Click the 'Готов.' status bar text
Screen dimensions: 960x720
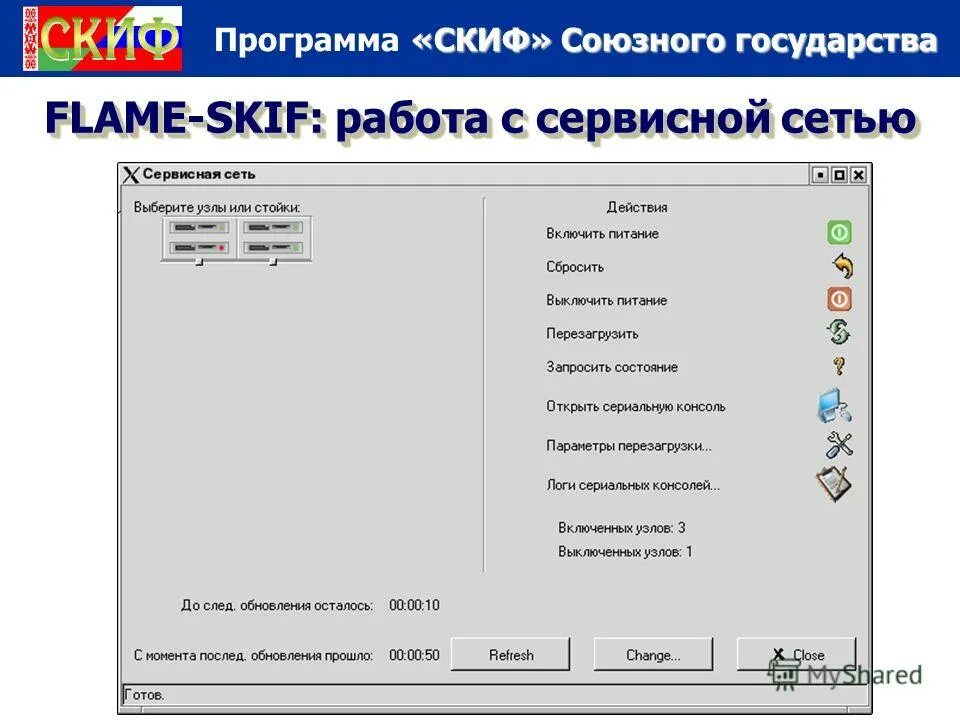tap(144, 695)
